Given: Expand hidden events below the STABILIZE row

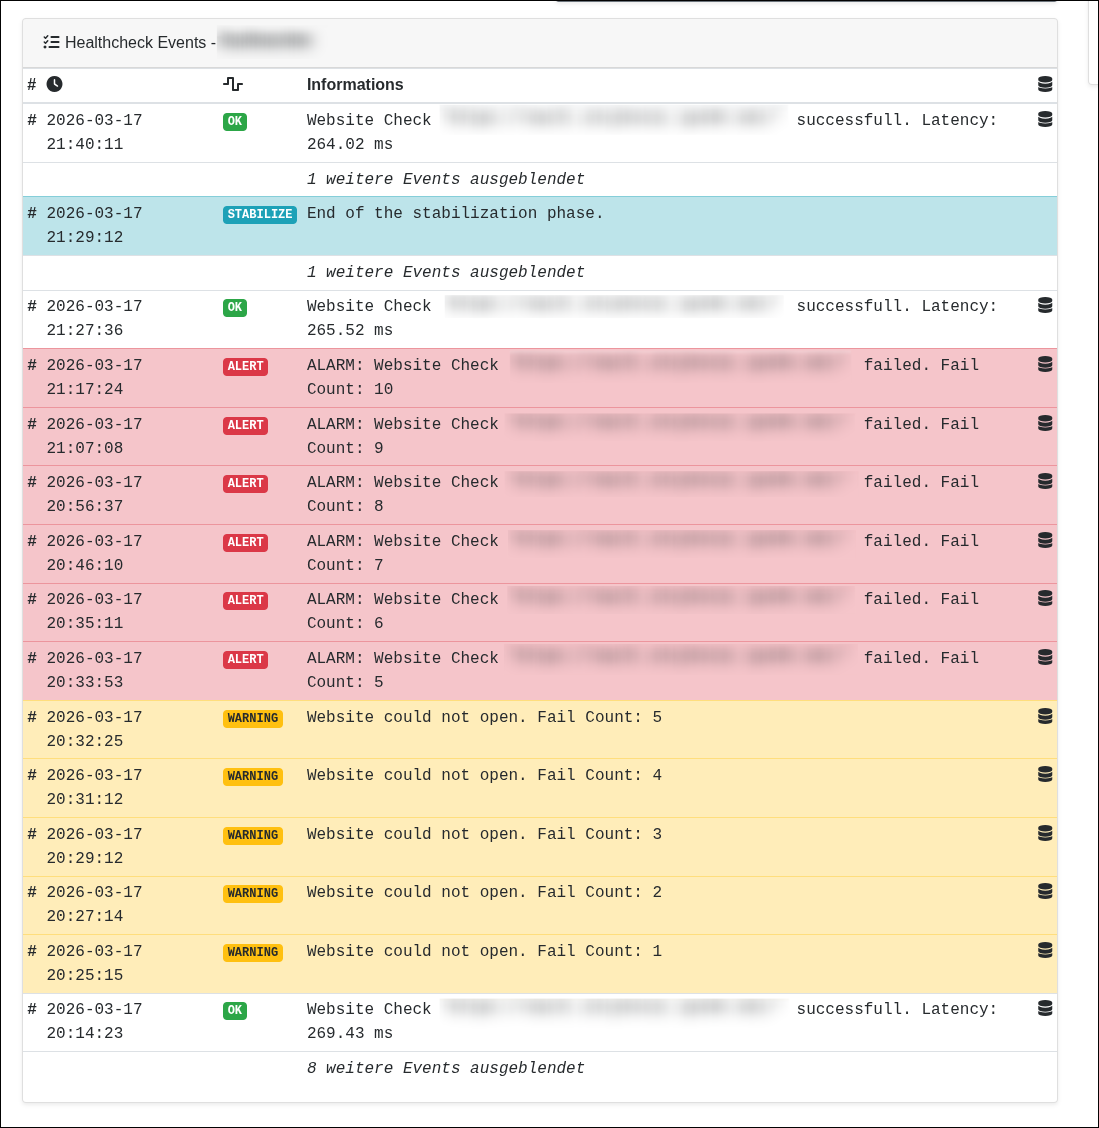Looking at the screenshot, I should tap(445, 272).
